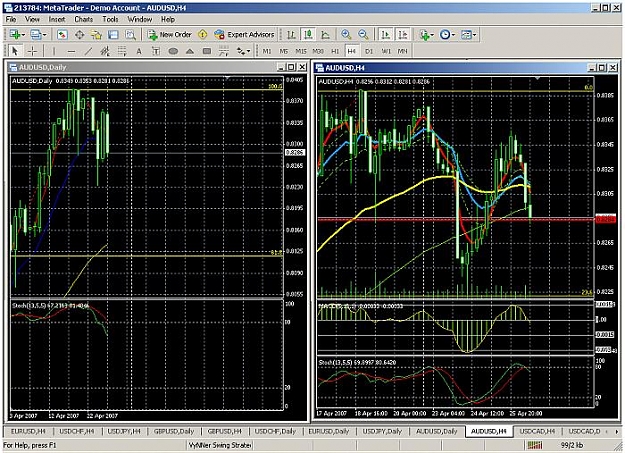Viewport: 625px width, 453px height.
Task: Open the Indicators list dropdown
Action: click(x=426, y=35)
